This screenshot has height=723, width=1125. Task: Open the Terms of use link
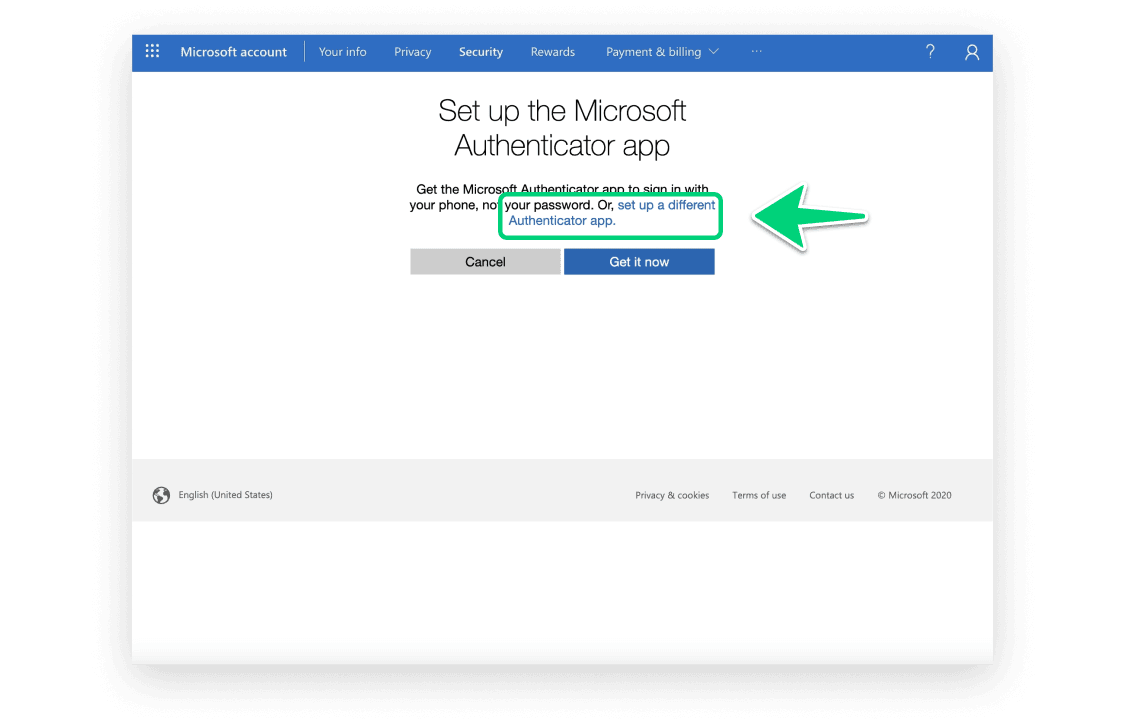759,495
